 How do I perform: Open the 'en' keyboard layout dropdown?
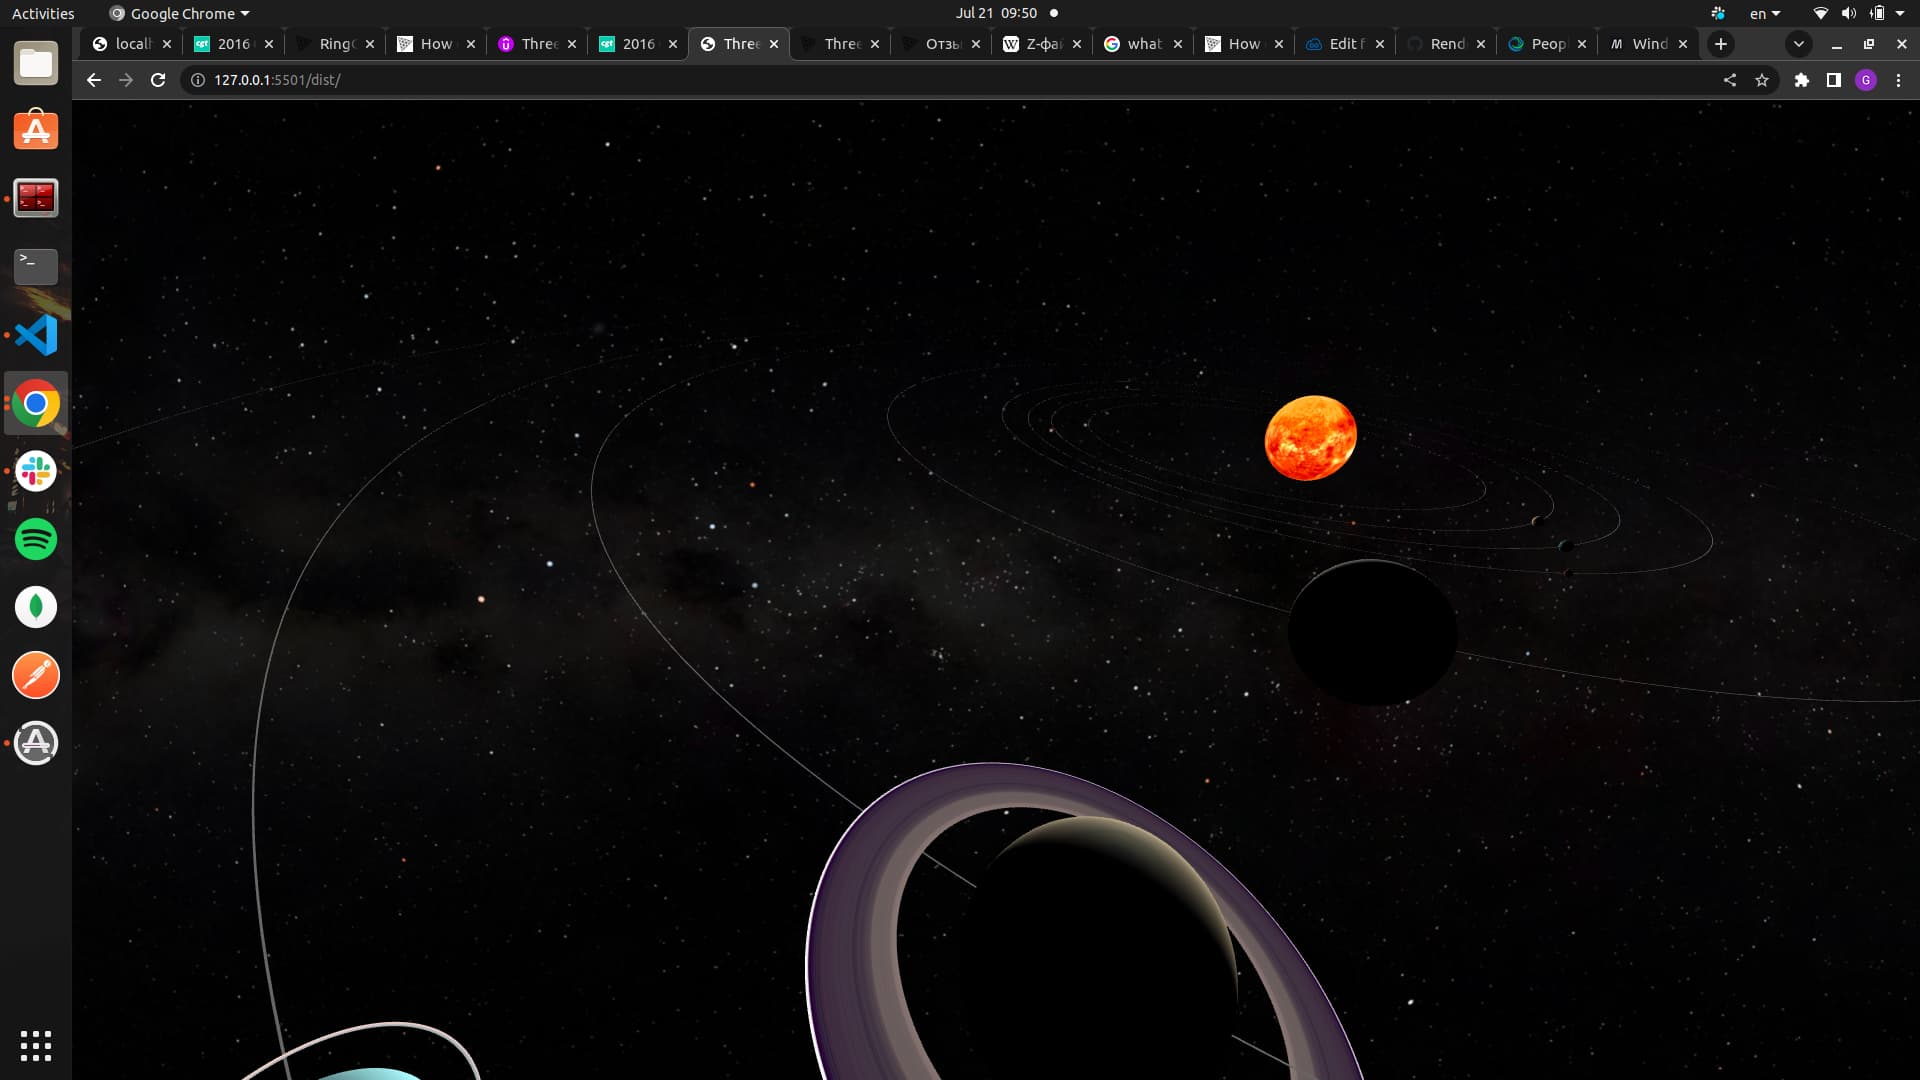coord(1766,13)
